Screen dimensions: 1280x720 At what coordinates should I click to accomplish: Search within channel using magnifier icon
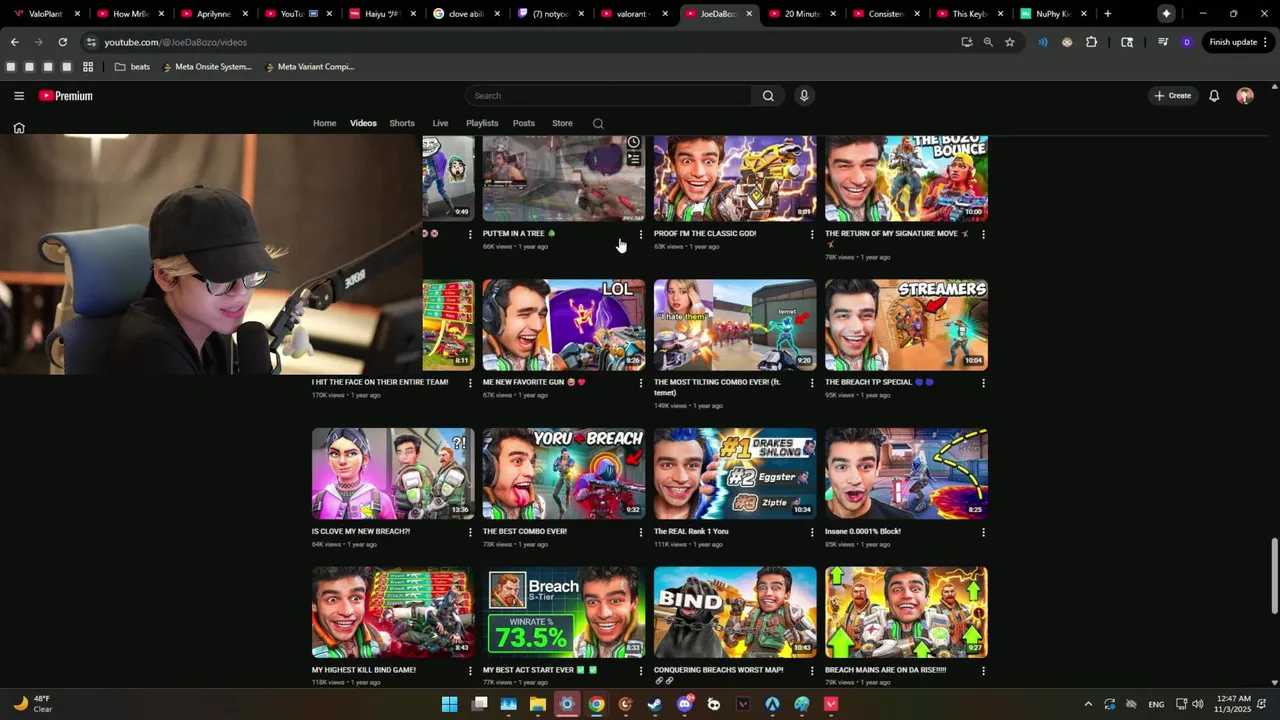[x=598, y=123]
